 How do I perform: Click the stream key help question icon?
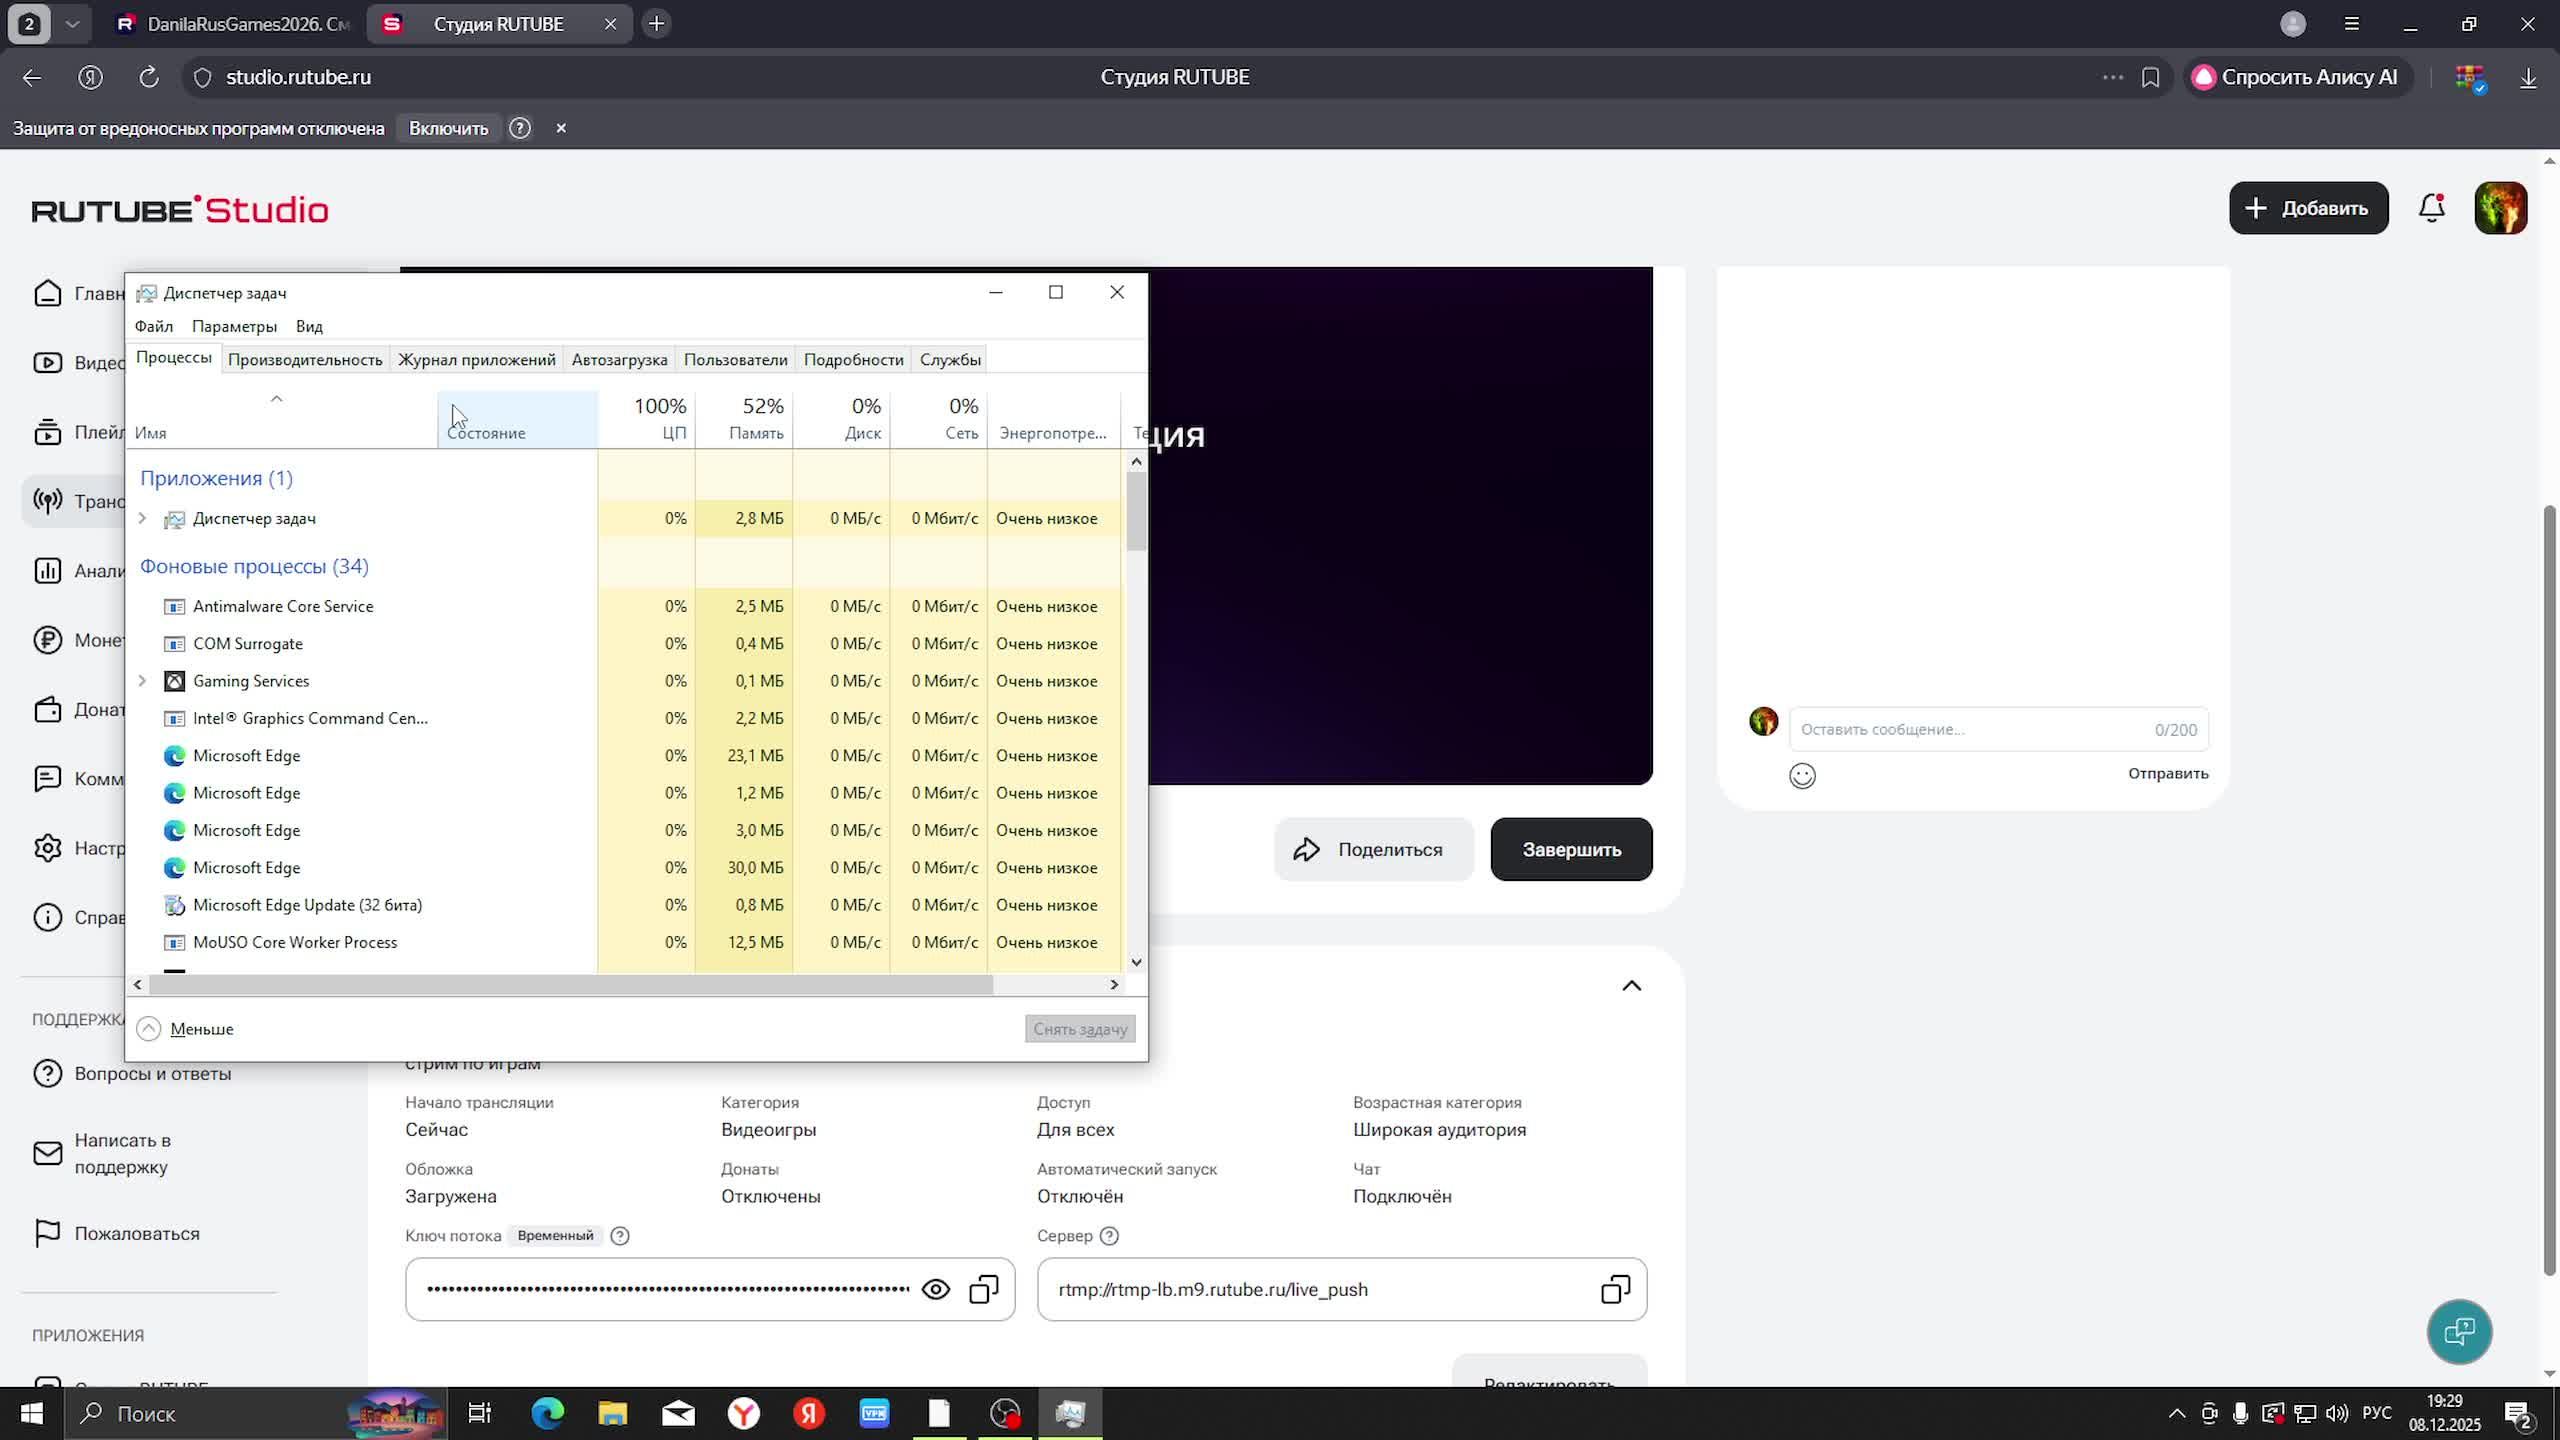click(620, 1236)
